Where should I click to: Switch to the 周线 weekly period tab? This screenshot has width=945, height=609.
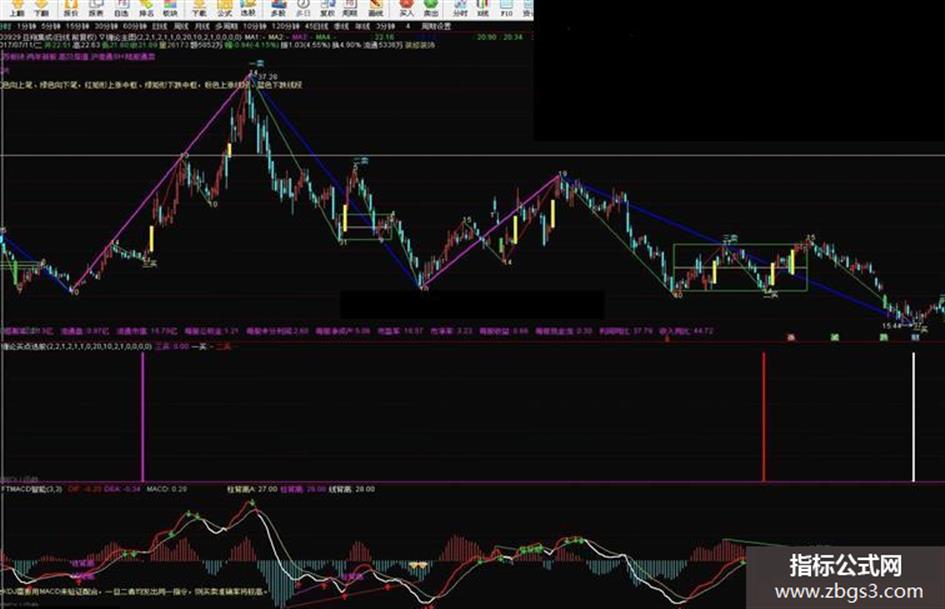181,27
